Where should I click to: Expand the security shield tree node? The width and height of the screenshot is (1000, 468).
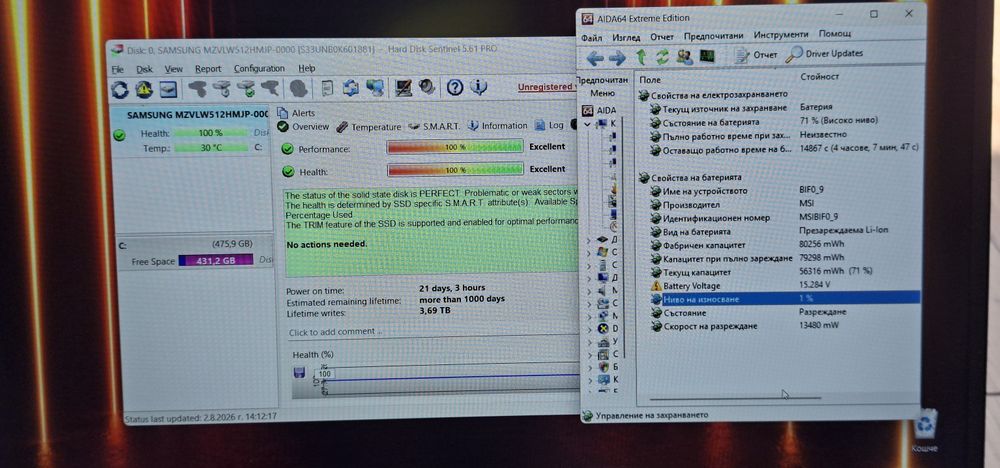click(589, 367)
